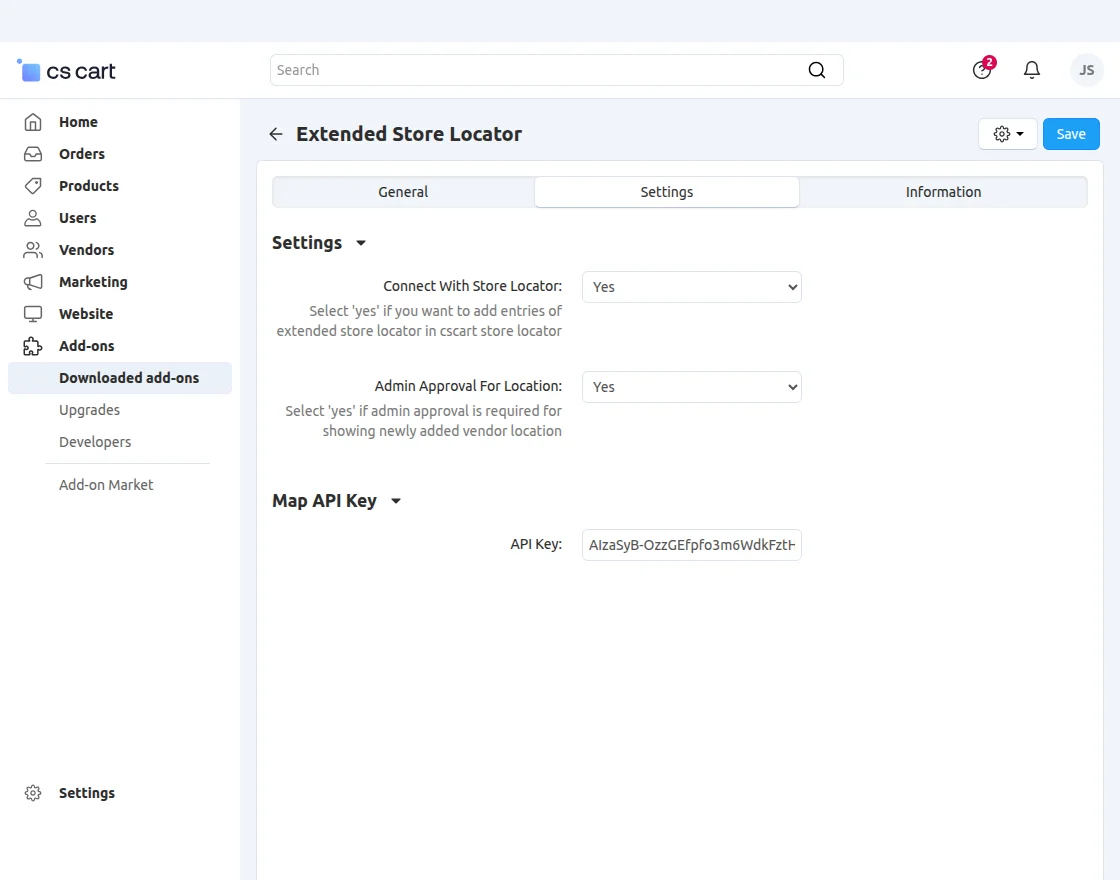Select the Vendors megaphone icon

pyautogui.click(x=33, y=249)
